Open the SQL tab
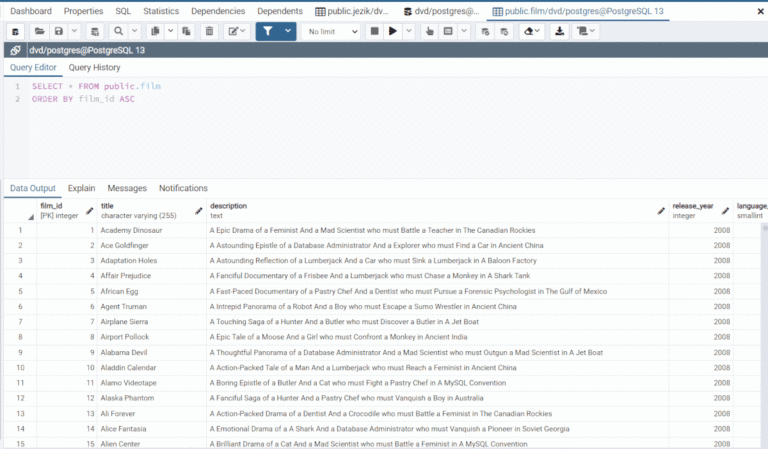This screenshot has width=768, height=449. coord(123,11)
